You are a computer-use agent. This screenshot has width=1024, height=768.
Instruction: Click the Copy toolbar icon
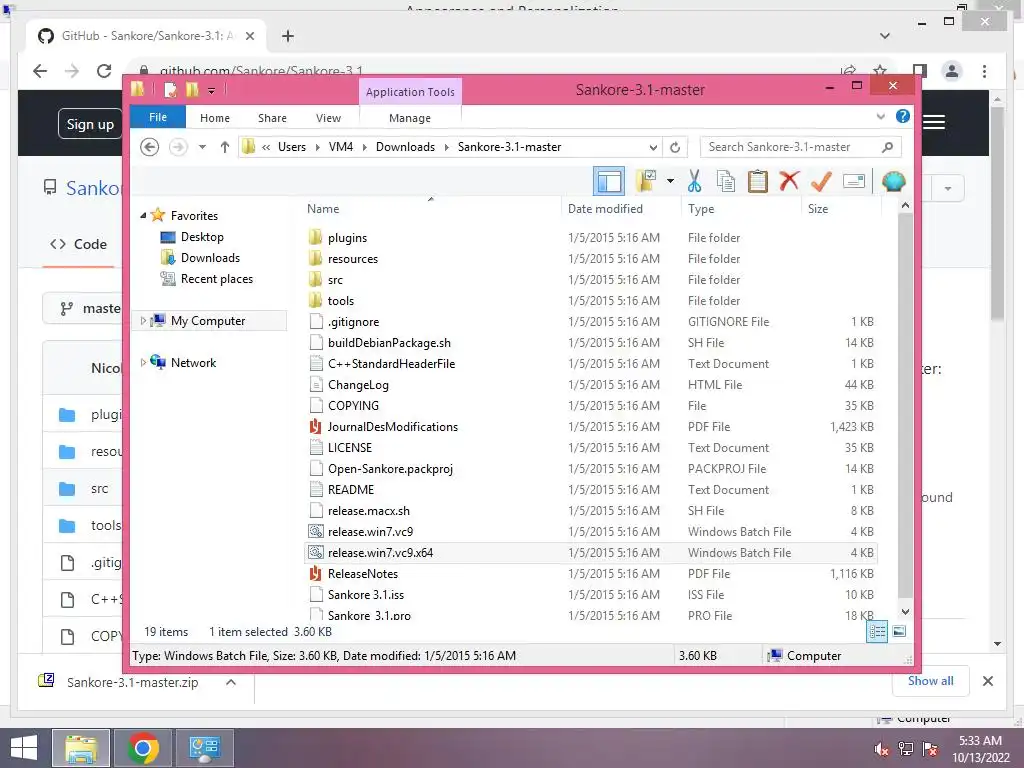click(726, 181)
